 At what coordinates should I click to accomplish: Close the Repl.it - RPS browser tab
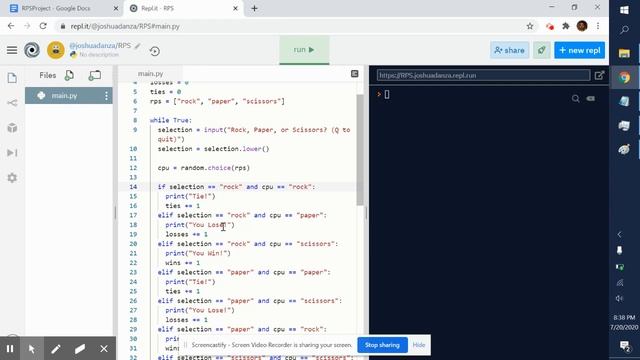click(235, 8)
